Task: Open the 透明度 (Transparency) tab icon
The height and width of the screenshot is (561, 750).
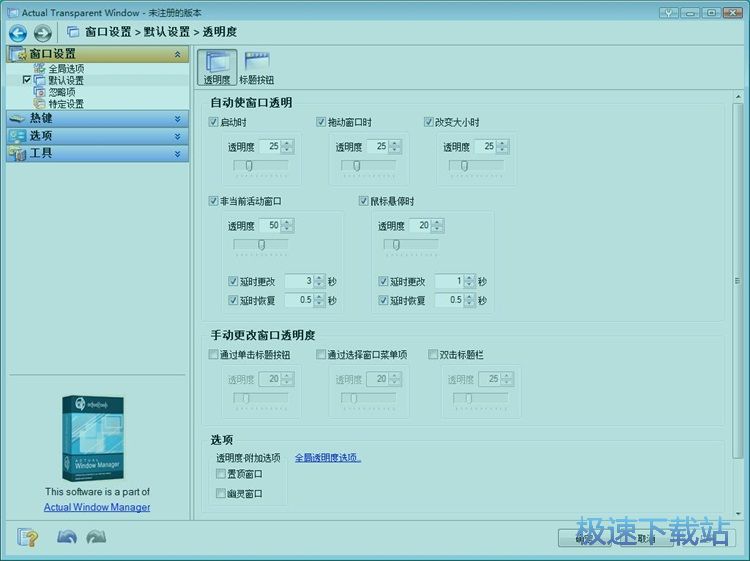Action: 217,67
